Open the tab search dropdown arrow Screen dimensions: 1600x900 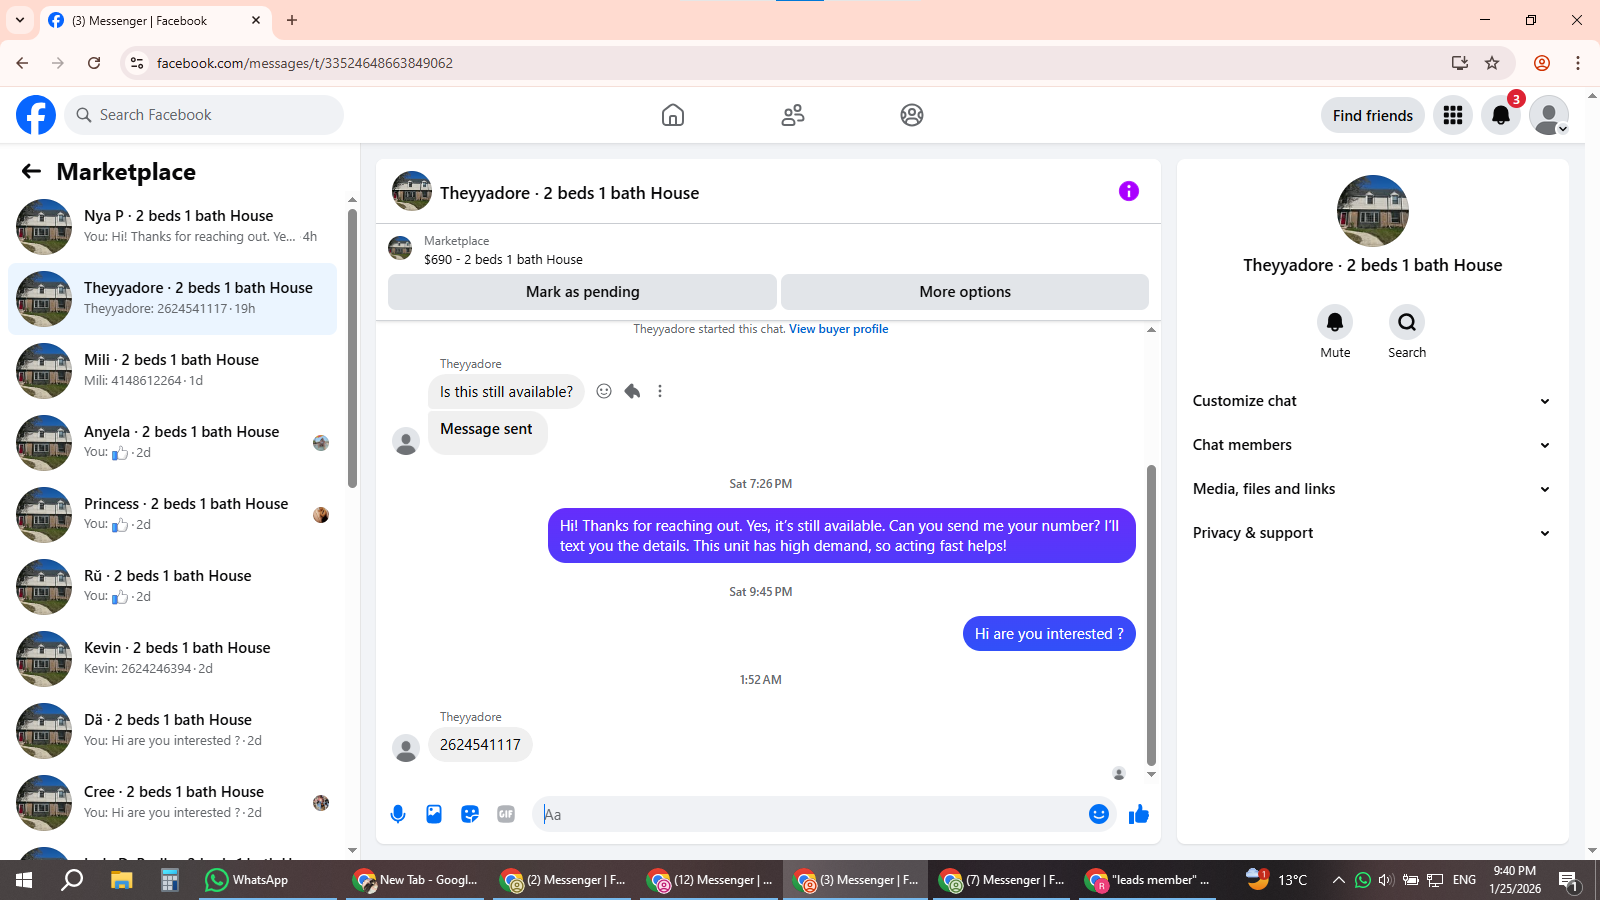point(20,20)
